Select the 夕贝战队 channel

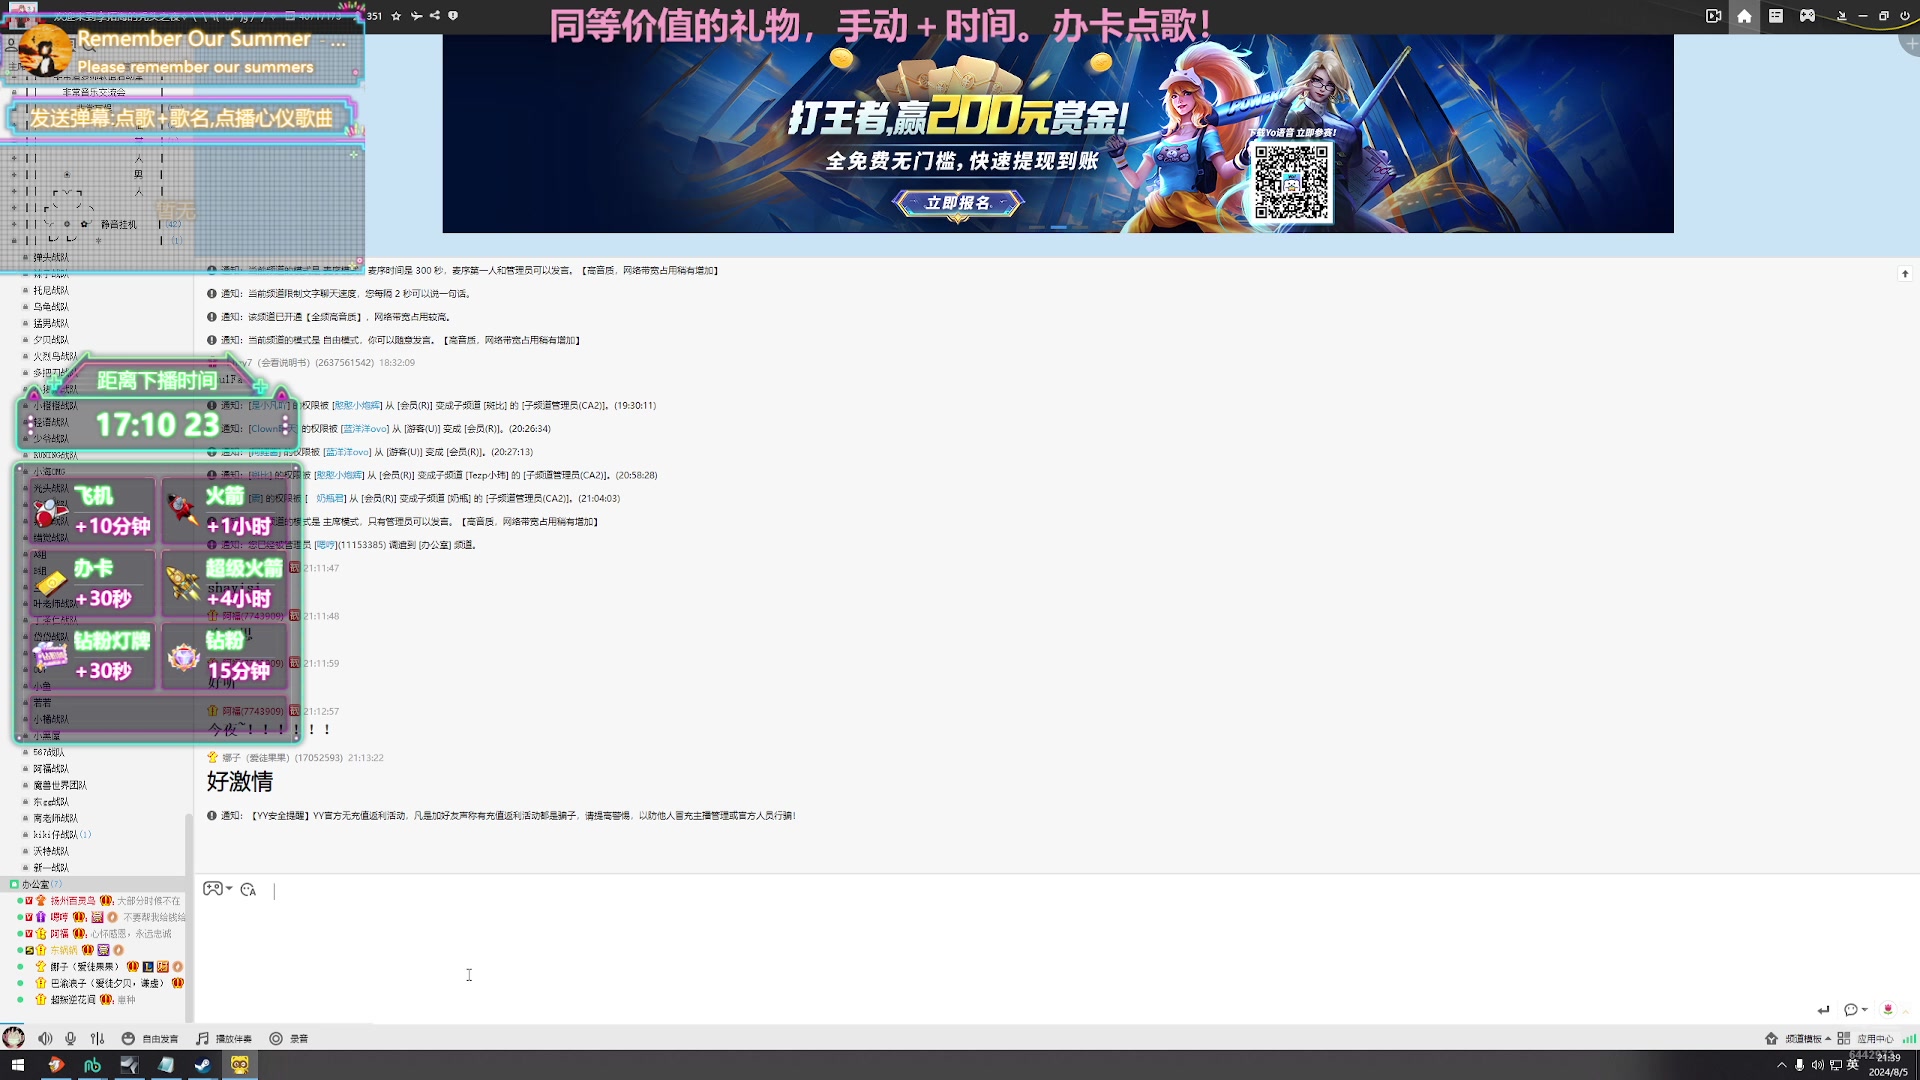[x=51, y=340]
